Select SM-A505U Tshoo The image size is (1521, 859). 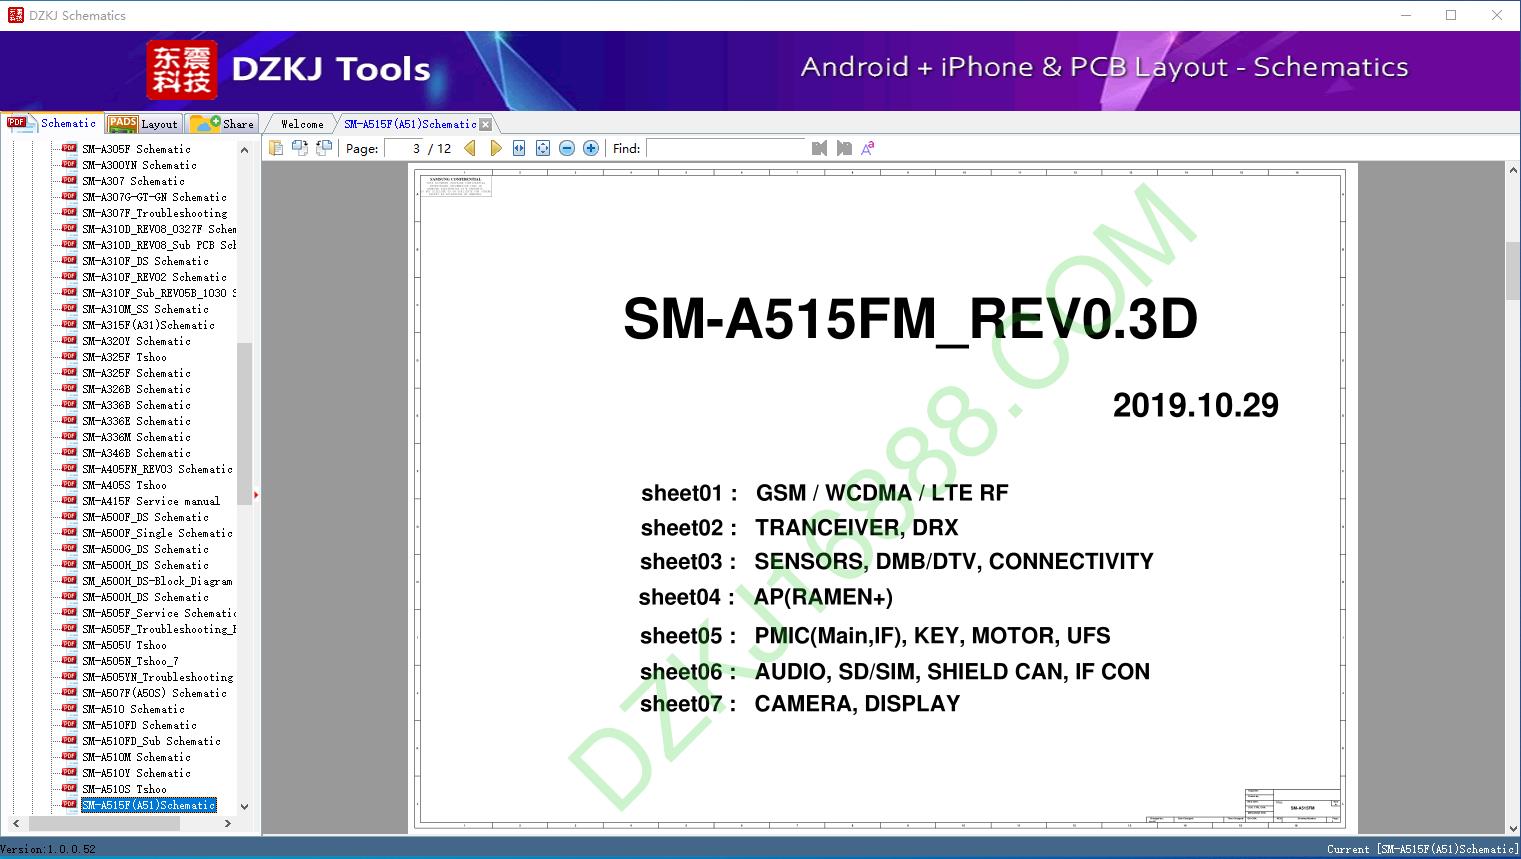[124, 645]
